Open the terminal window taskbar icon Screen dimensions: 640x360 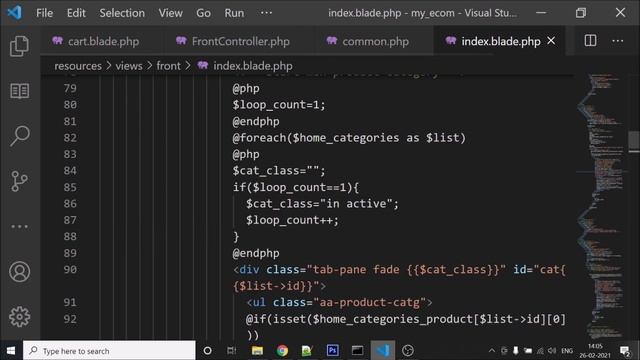pyautogui.click(x=358, y=351)
